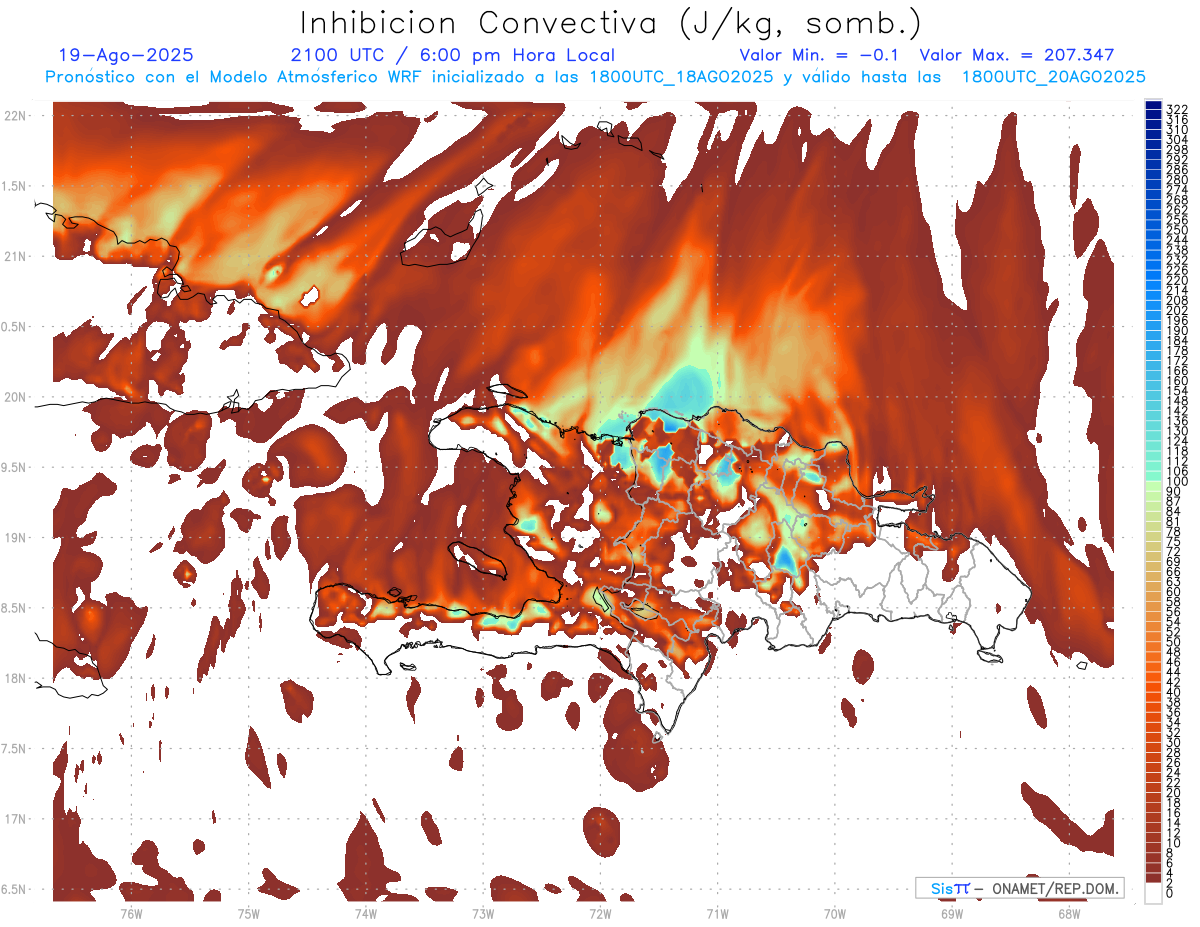
Task: Click the '0' colorbar value label
Action: click(x=1170, y=892)
